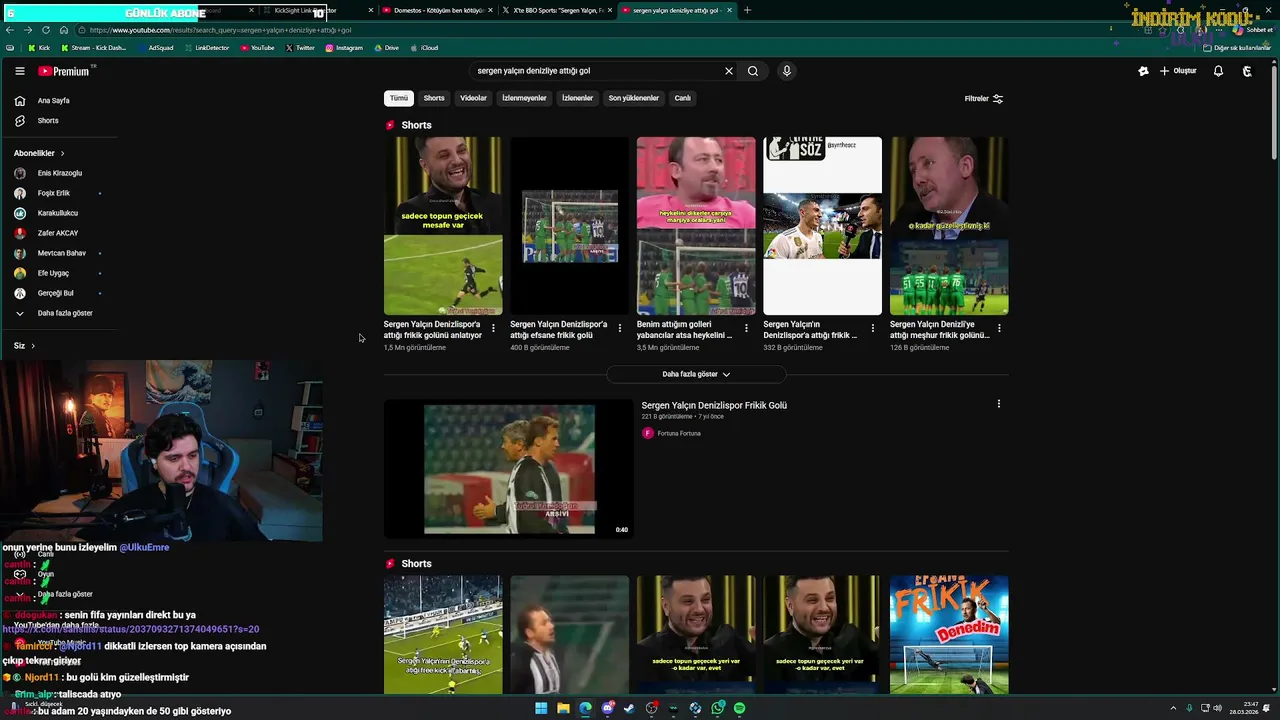1280x720 pixels.
Task: Open the Filtreler filter options
Action: click(984, 99)
